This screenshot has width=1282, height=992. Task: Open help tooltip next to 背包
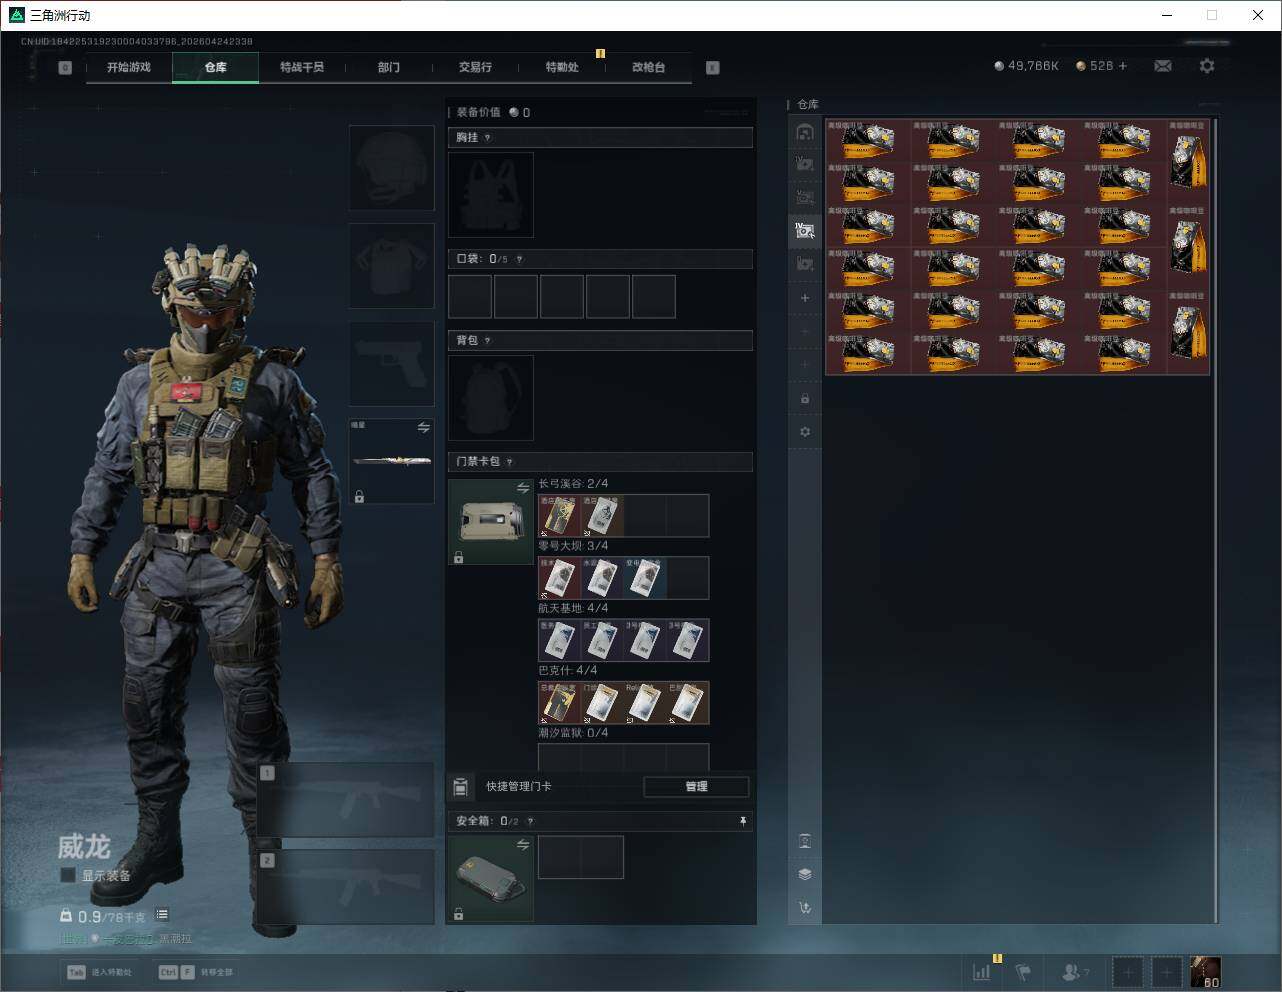(x=488, y=341)
